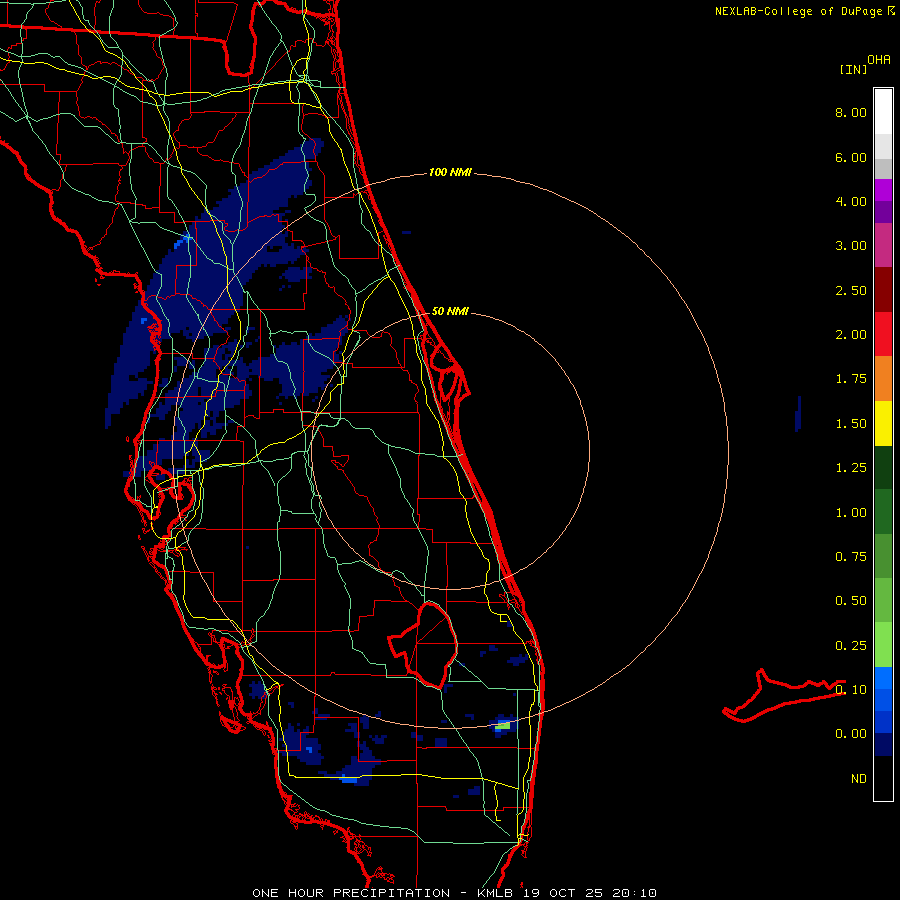Select the bright red 2.00 legend swatch
Screen dimensions: 900x900
(883, 334)
